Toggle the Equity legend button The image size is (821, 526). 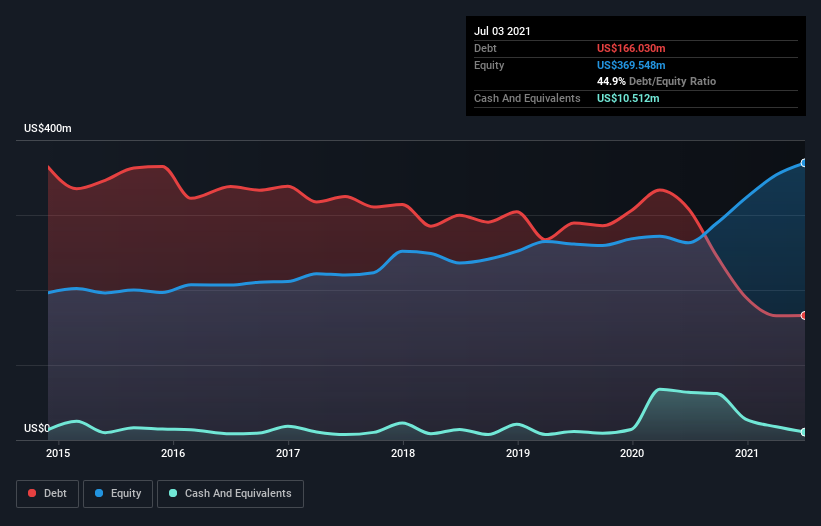[x=118, y=494]
